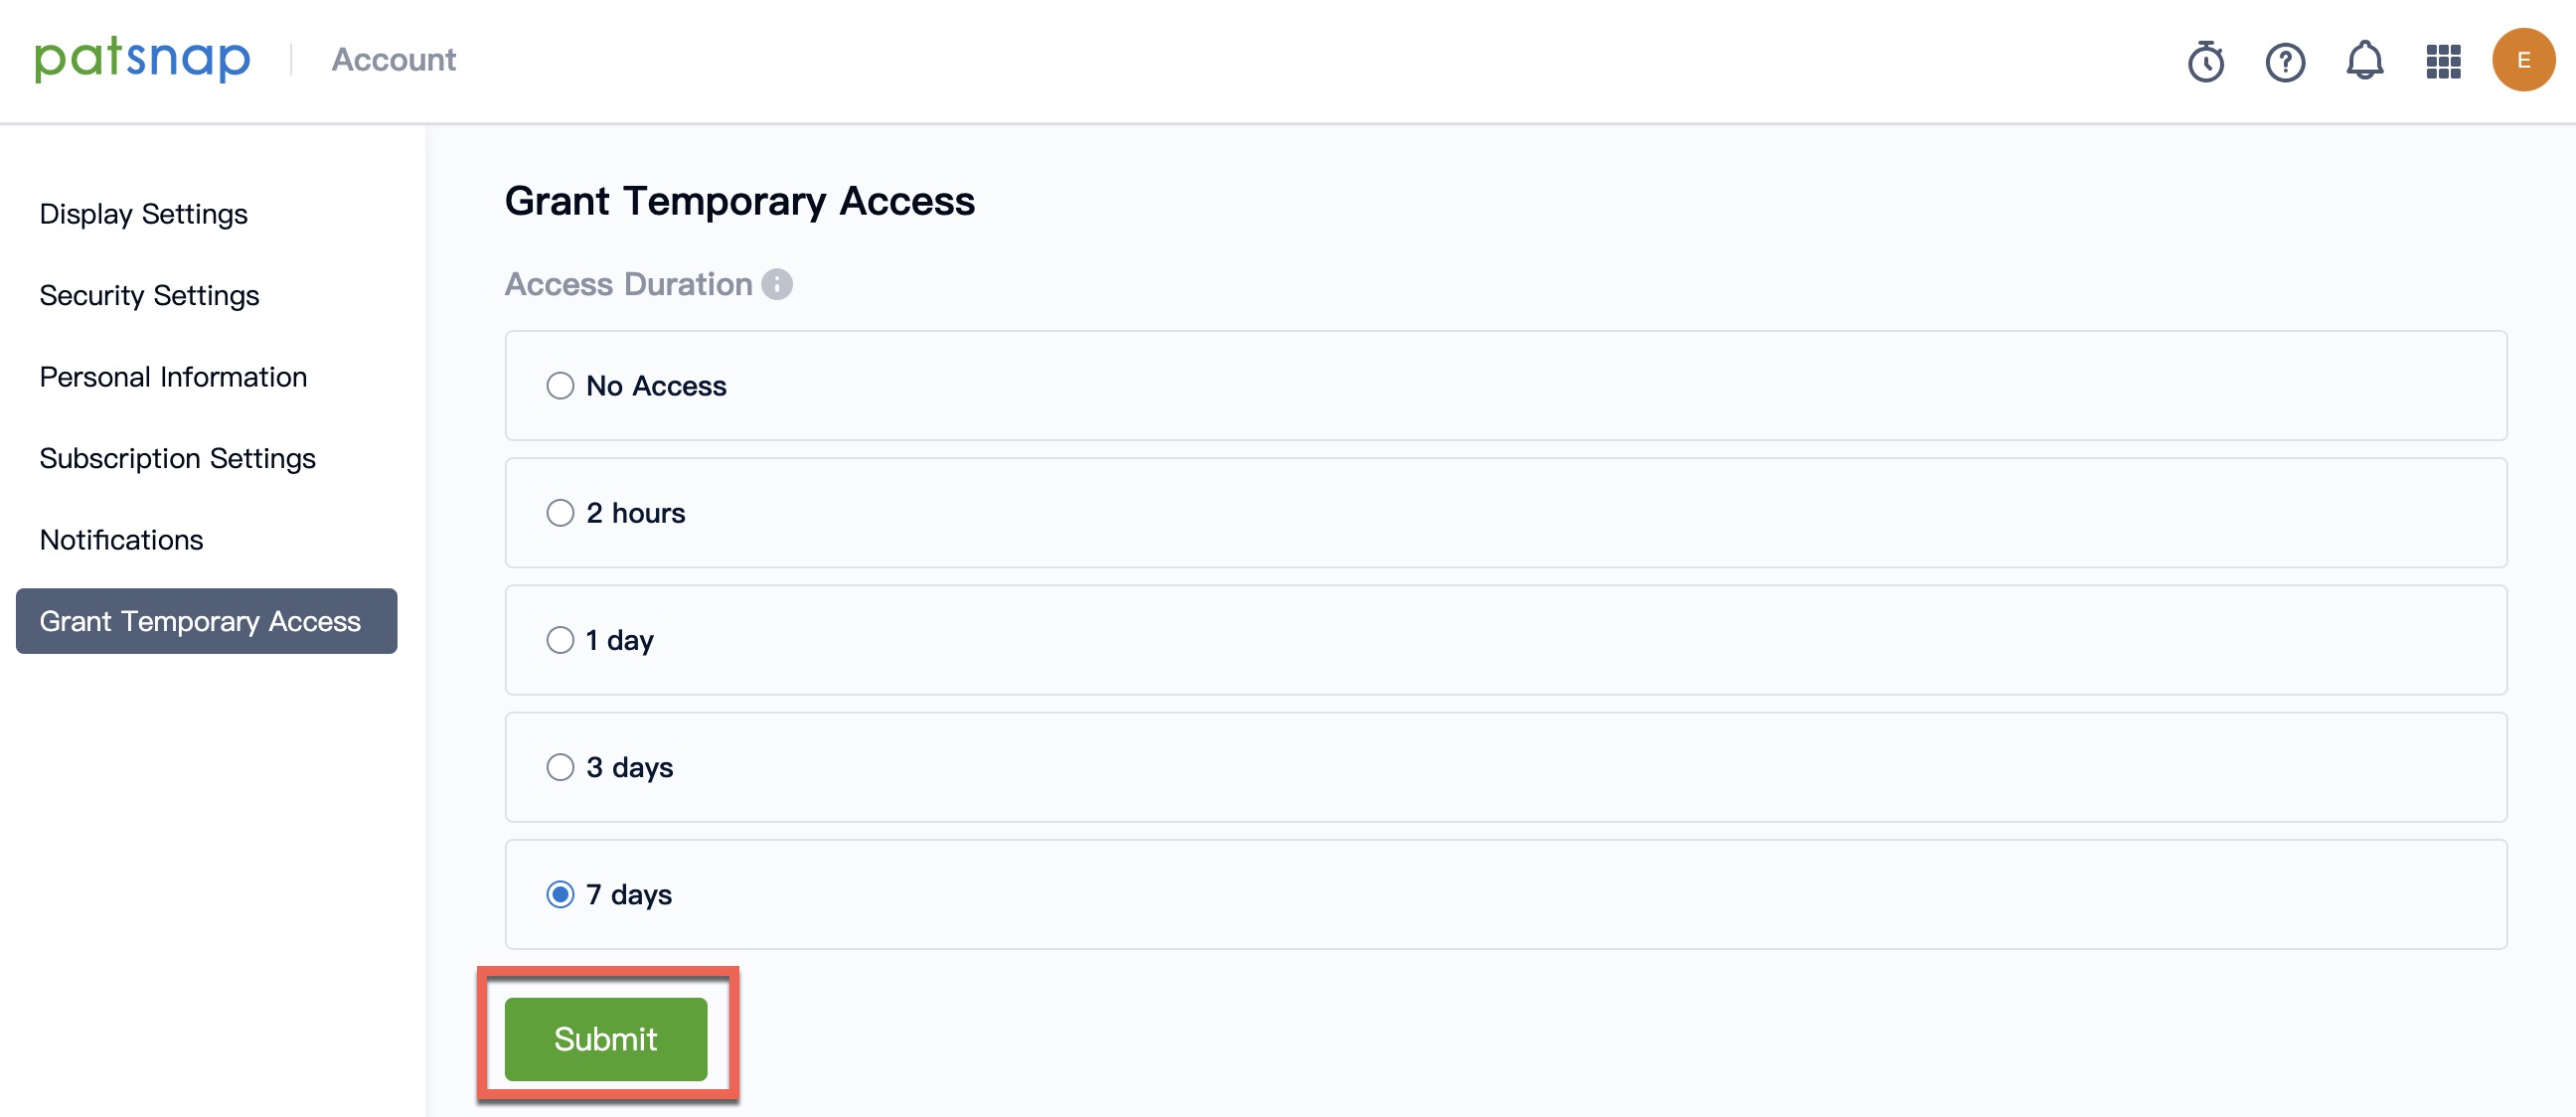Select the 3 days radio option

point(560,767)
